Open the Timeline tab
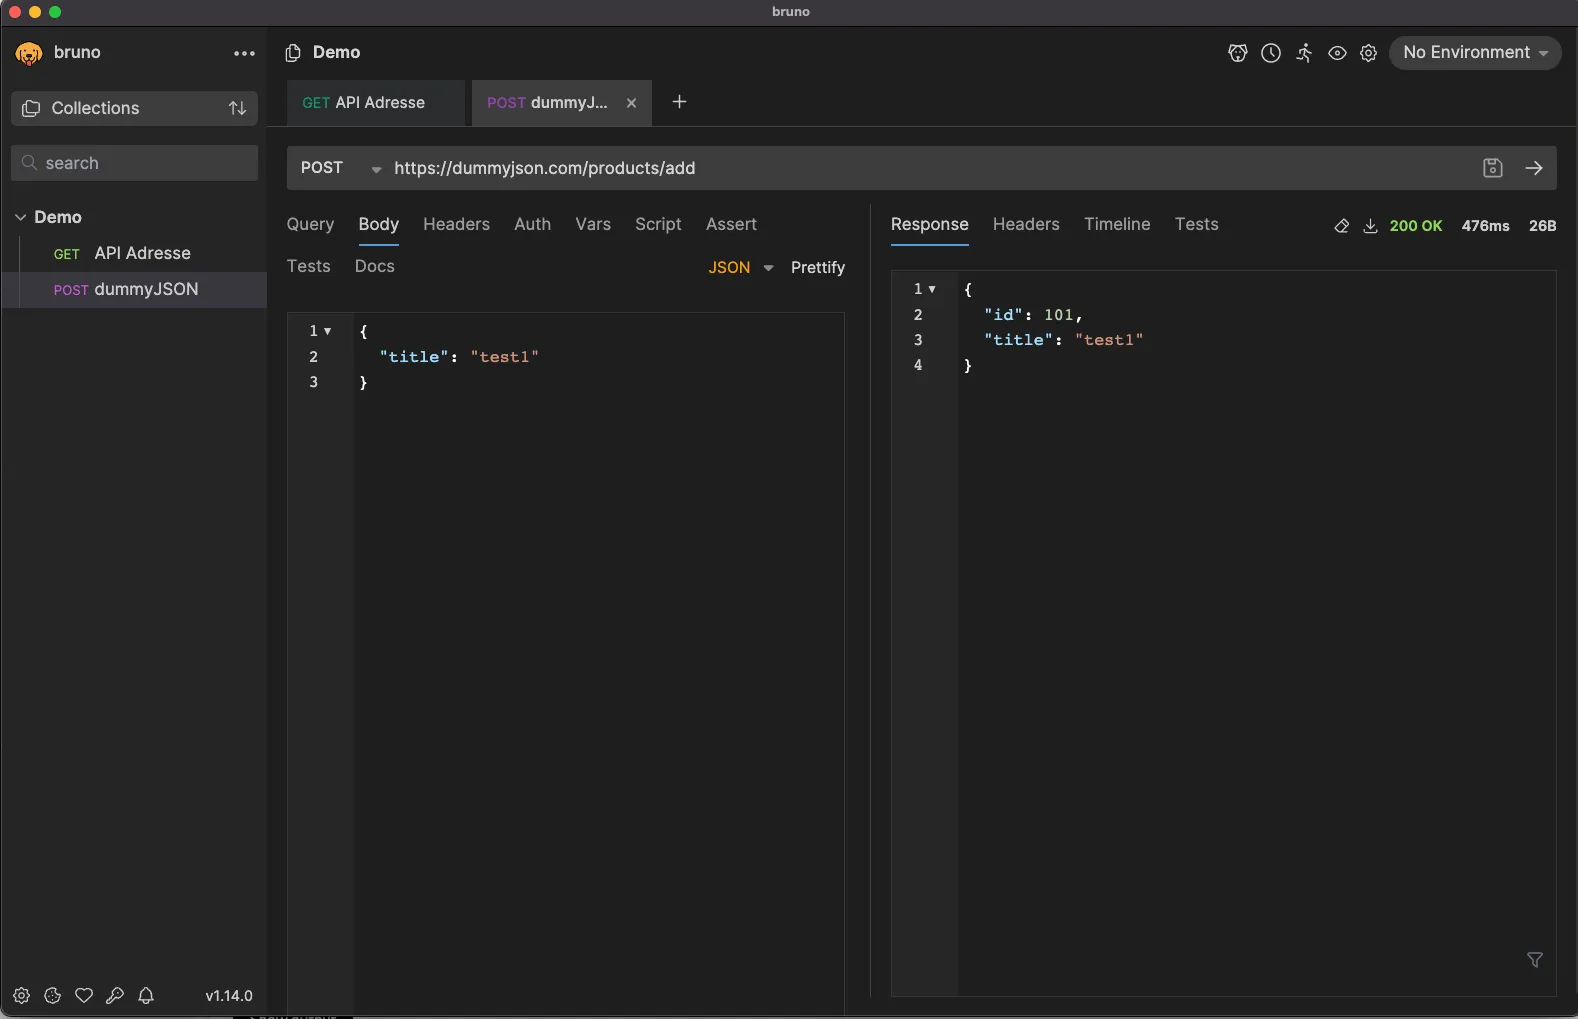This screenshot has height=1019, width=1578. 1117,224
